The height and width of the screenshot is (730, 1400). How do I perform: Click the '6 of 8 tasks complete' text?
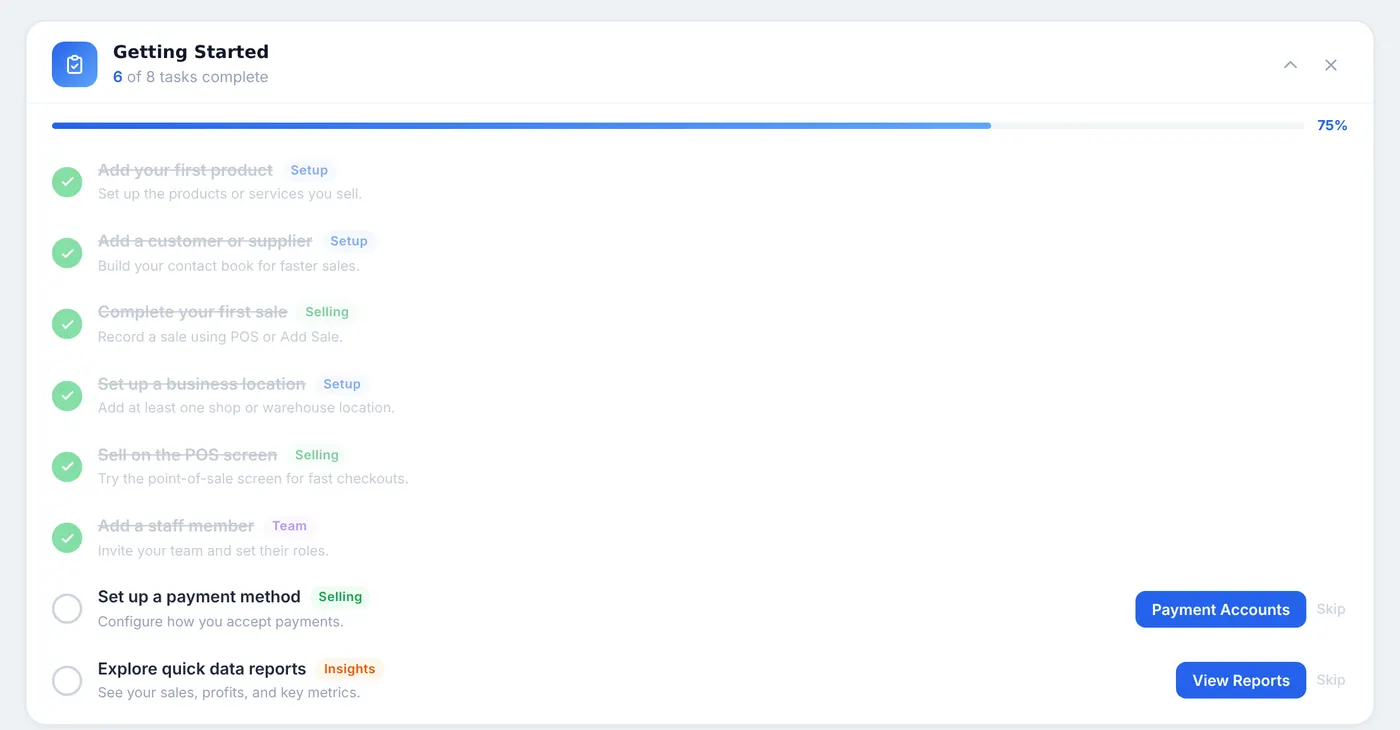(x=190, y=77)
